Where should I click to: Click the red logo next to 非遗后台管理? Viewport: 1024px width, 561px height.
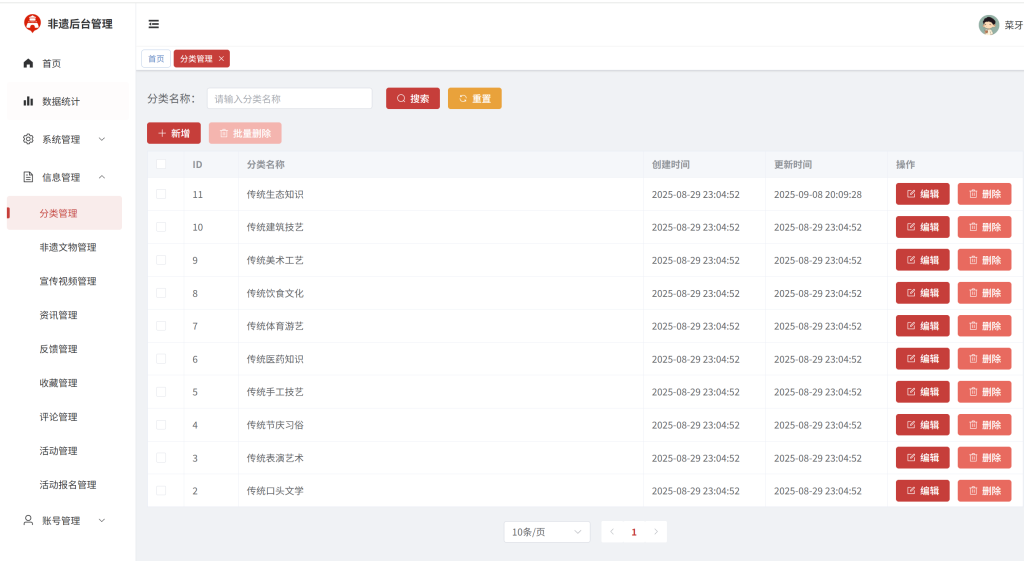click(32, 24)
